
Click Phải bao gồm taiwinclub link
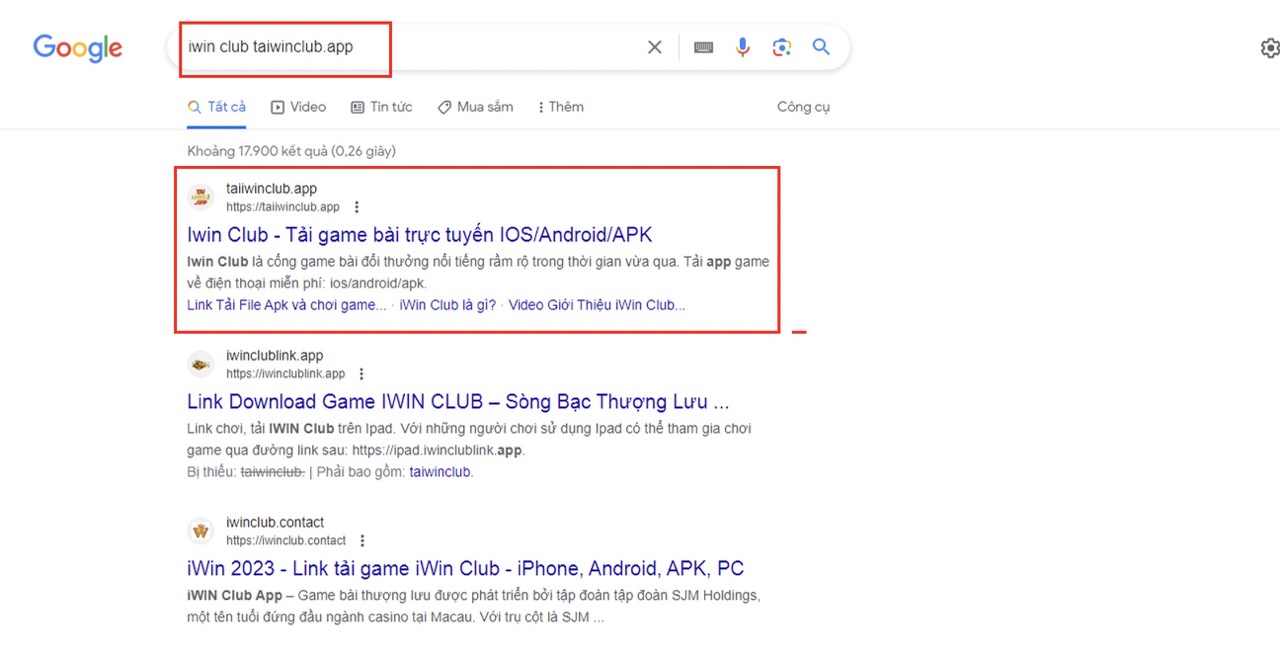441,472
